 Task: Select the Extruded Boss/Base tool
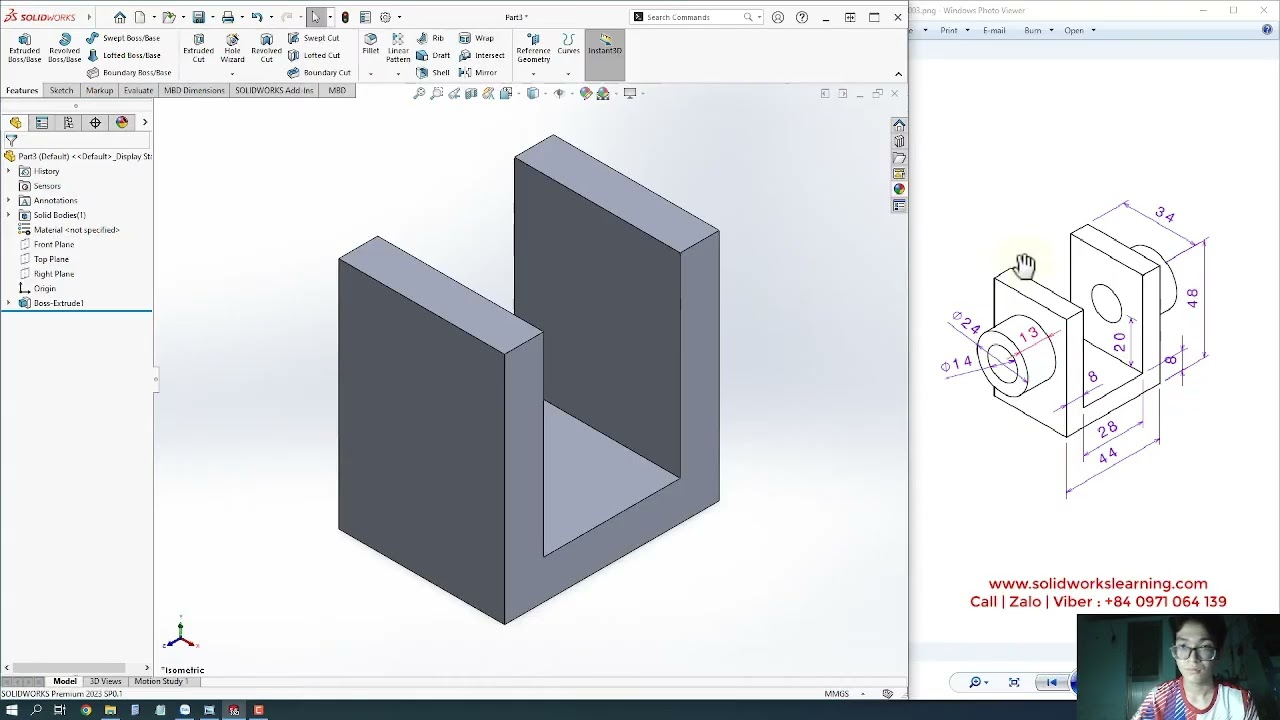tap(24, 48)
